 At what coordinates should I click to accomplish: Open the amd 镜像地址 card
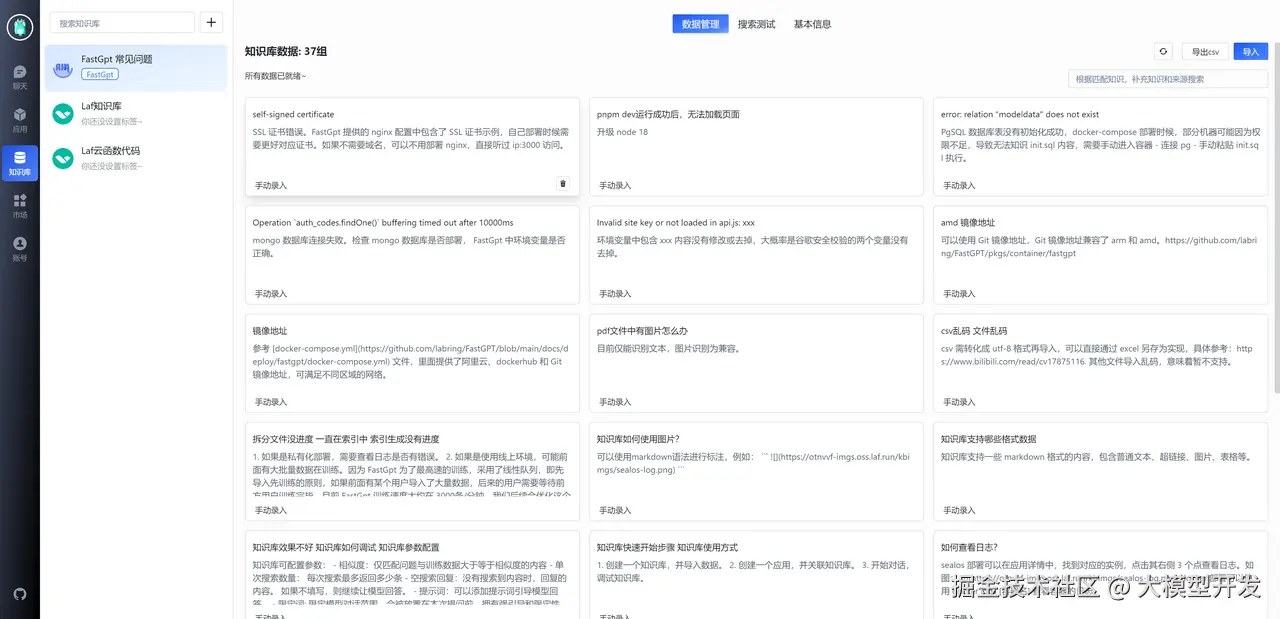coord(1100,254)
